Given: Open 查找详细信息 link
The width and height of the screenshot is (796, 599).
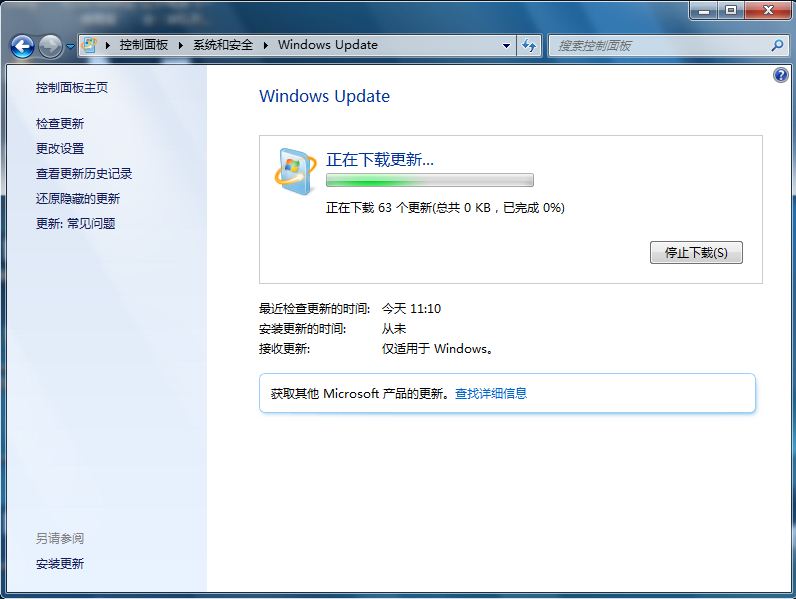Looking at the screenshot, I should coord(491,393).
